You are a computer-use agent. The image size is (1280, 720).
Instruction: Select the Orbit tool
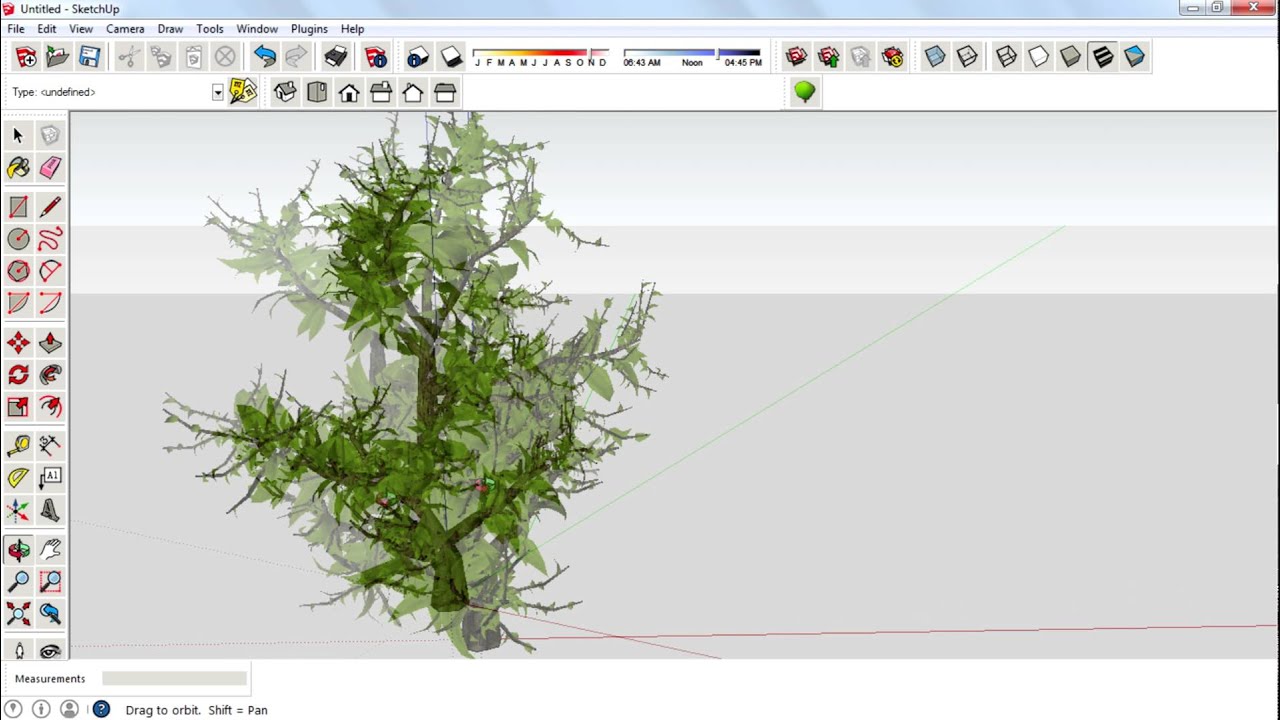pos(18,549)
